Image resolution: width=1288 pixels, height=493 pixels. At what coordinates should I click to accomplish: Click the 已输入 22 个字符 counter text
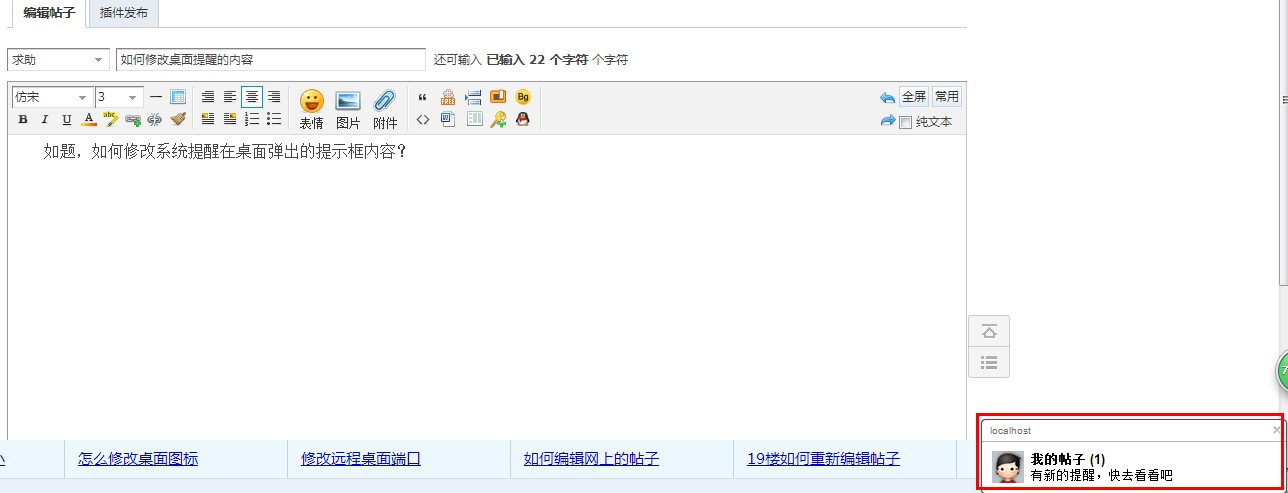pos(537,60)
